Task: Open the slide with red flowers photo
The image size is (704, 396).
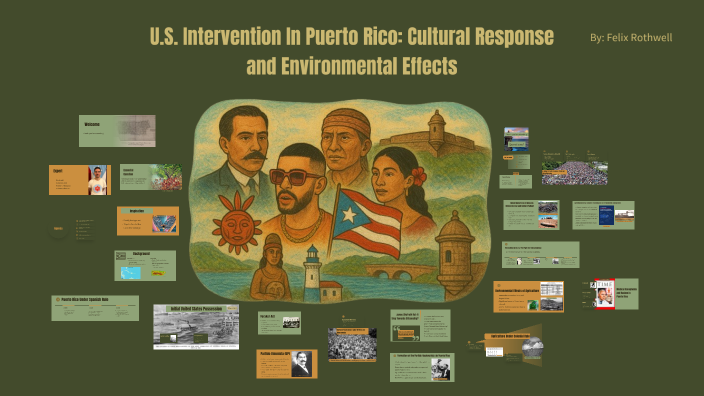Action: 151,177
